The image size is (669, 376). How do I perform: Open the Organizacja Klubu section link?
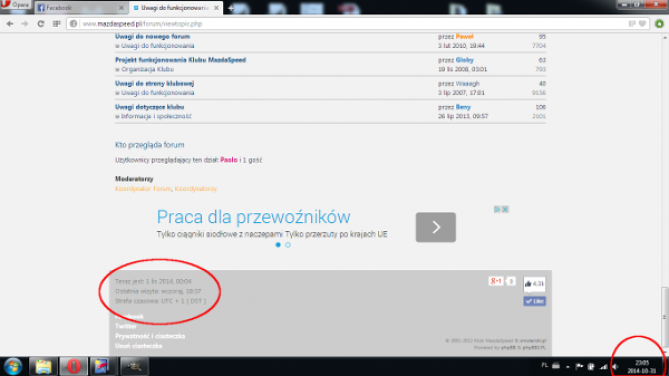(147, 69)
